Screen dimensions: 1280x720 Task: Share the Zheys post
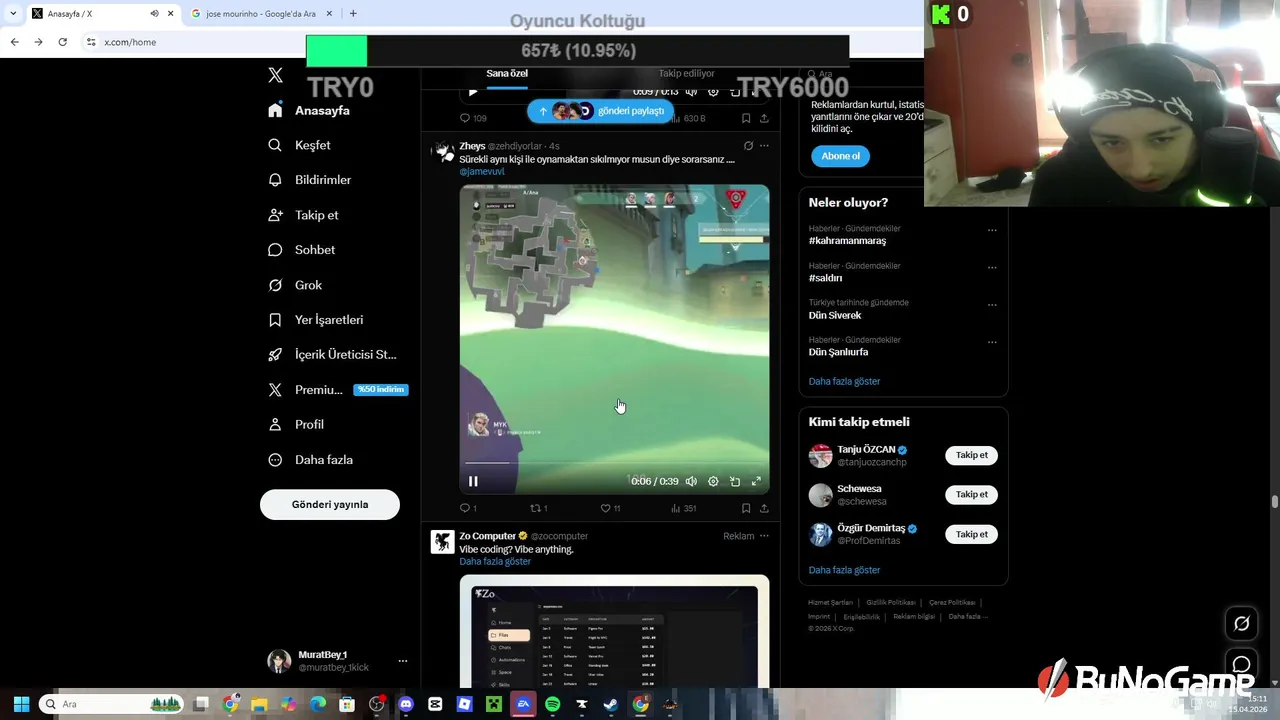pyautogui.click(x=764, y=508)
